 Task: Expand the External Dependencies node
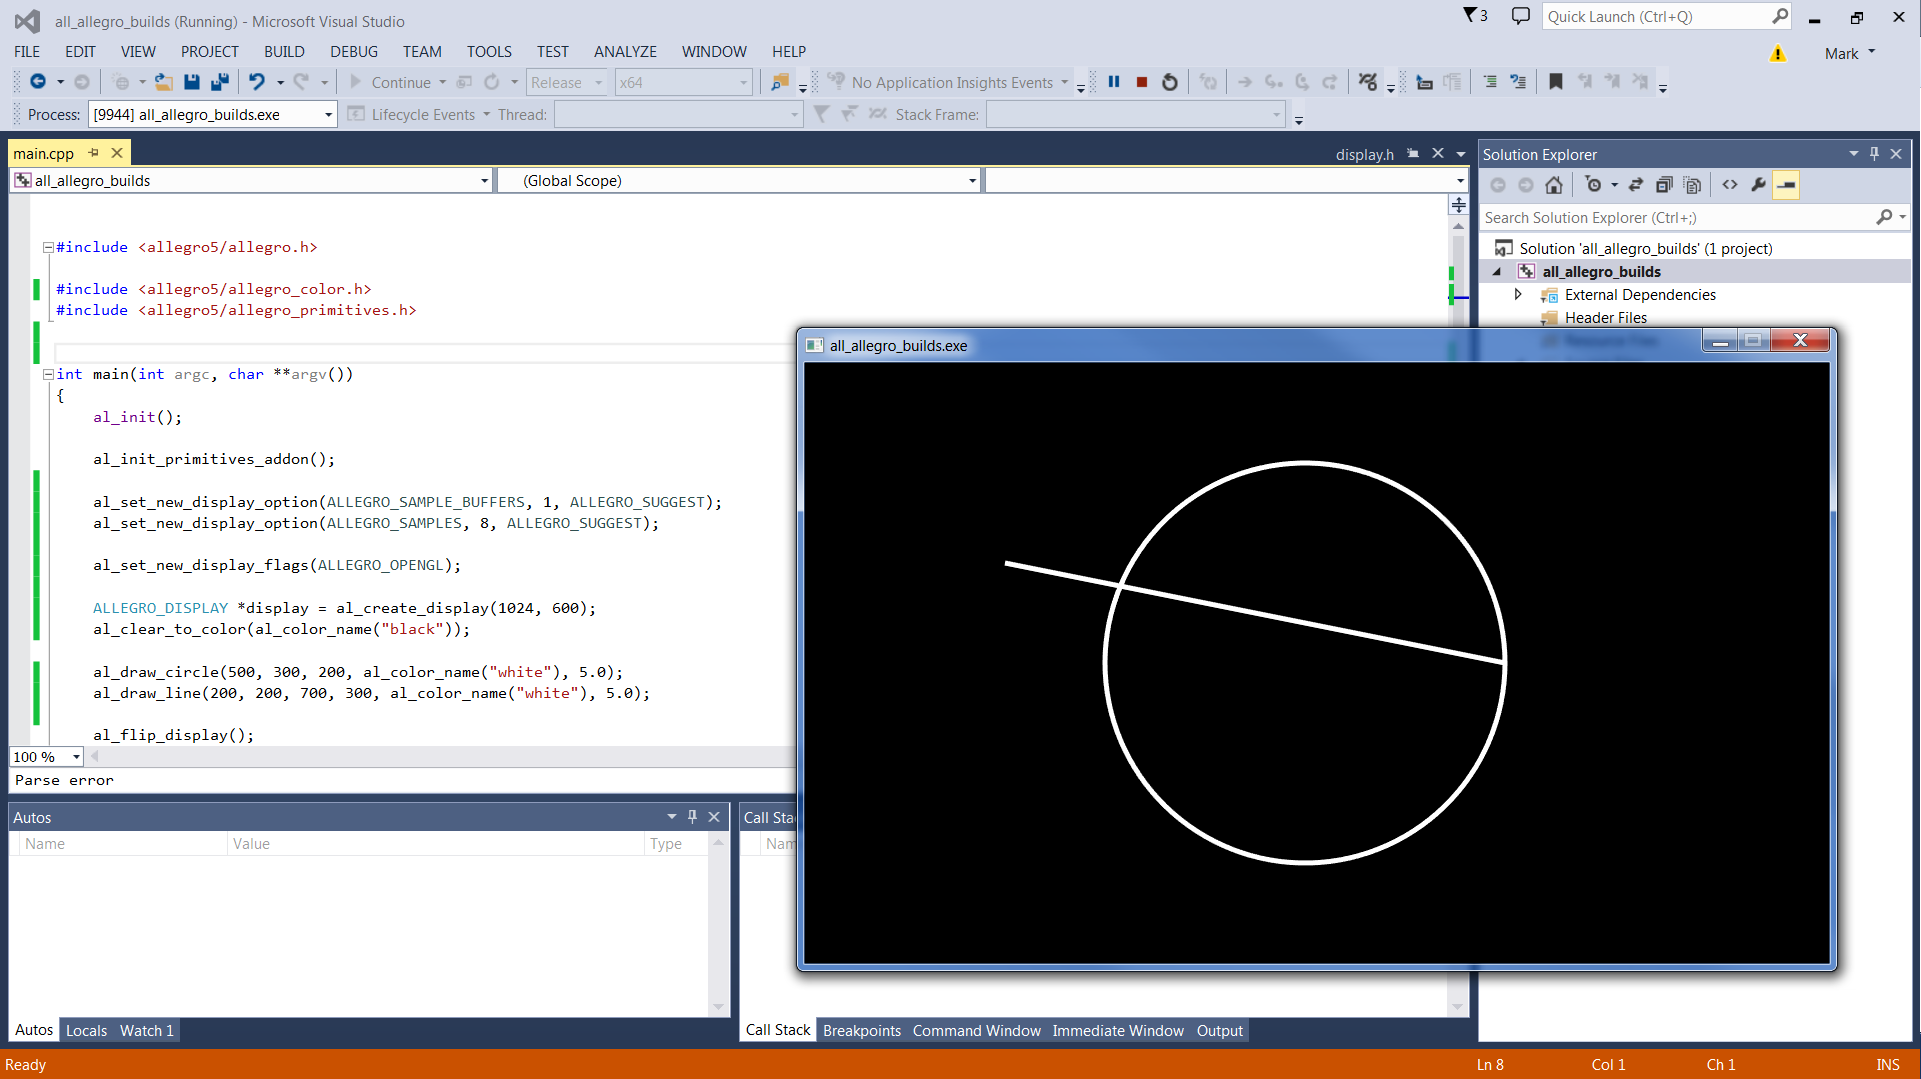click(1518, 295)
